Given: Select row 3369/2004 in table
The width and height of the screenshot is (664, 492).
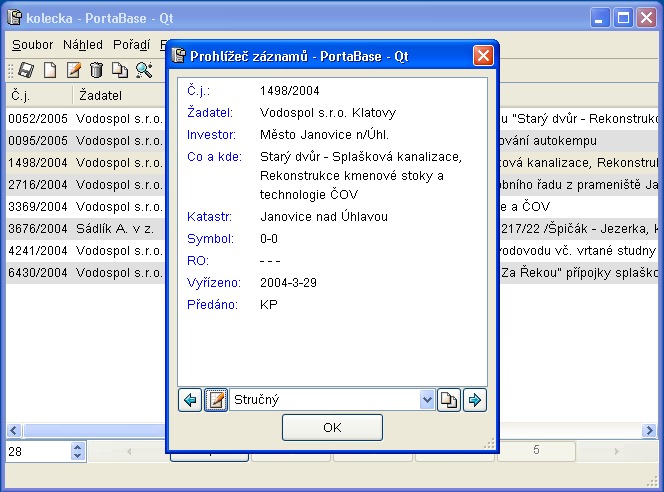Looking at the screenshot, I should point(86,207).
